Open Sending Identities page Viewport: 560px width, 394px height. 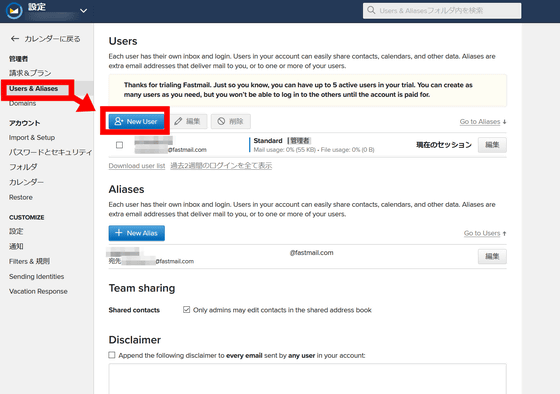[36, 276]
